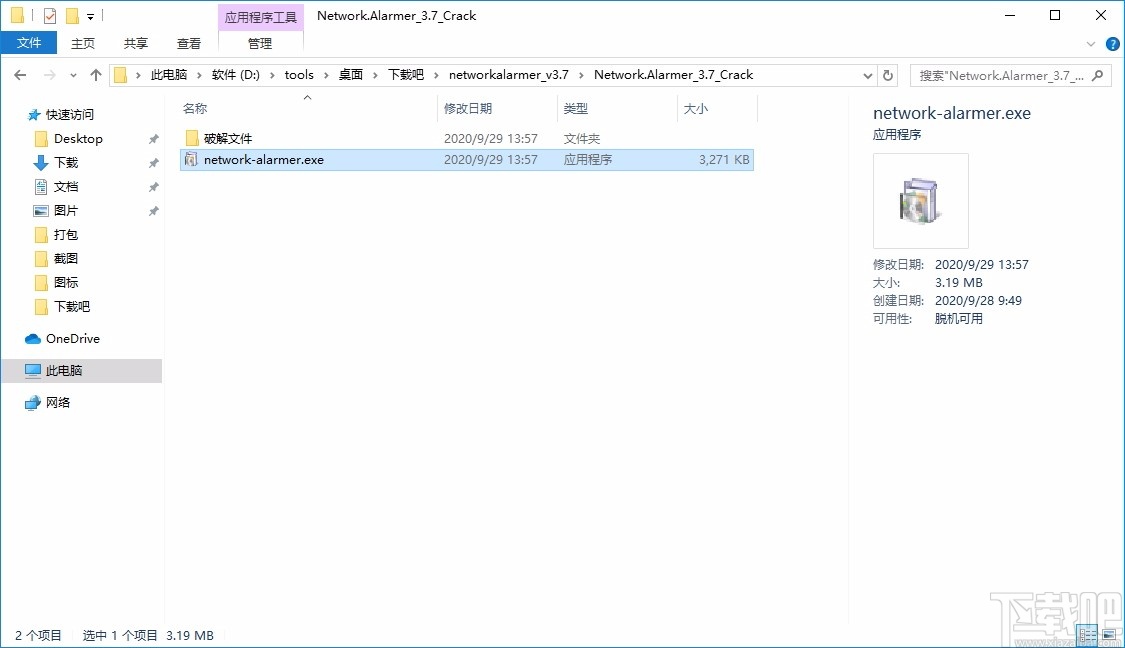Viewport: 1125px width, 648px height.
Task: Go back using the back arrow
Action: coord(20,74)
